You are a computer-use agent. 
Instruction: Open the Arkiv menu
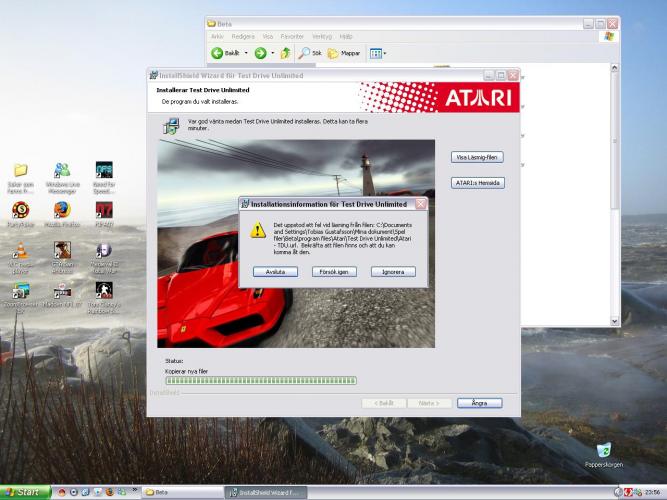218,35
